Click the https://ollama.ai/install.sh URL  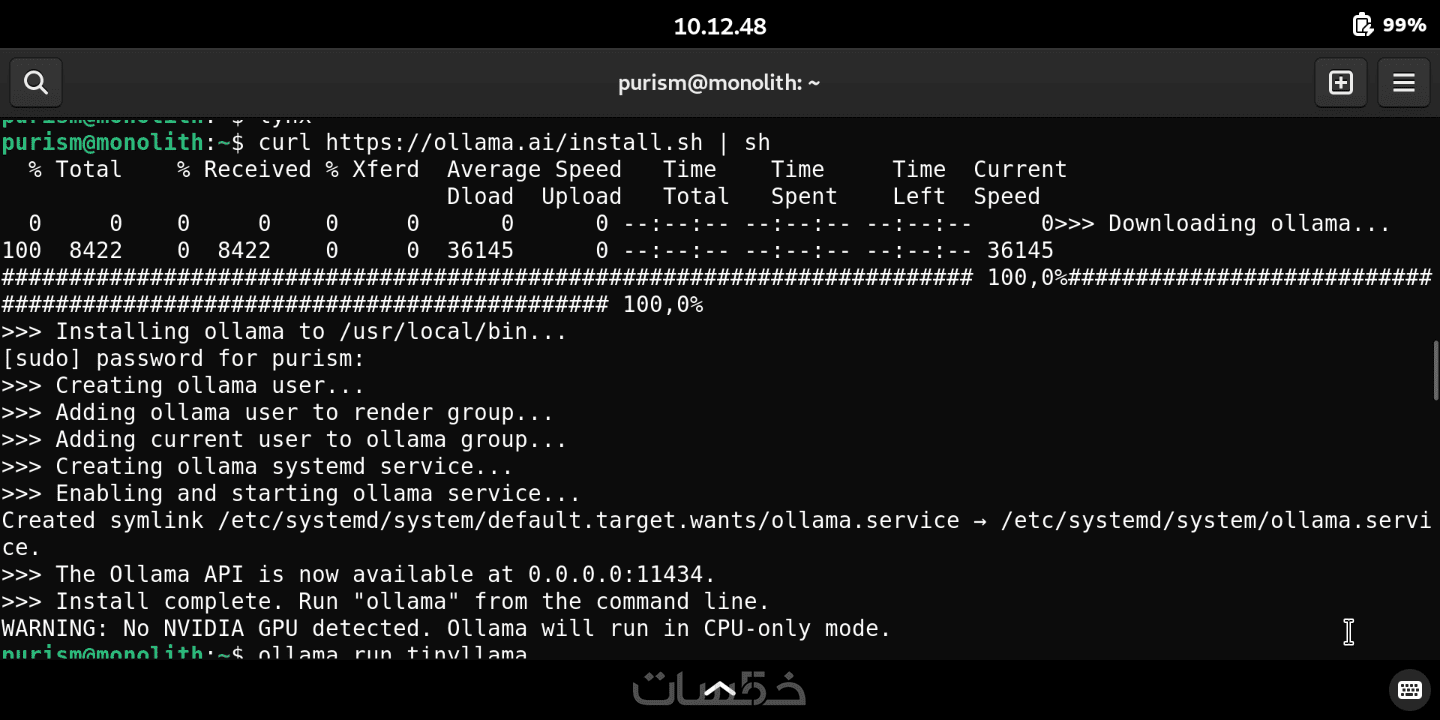click(x=514, y=143)
